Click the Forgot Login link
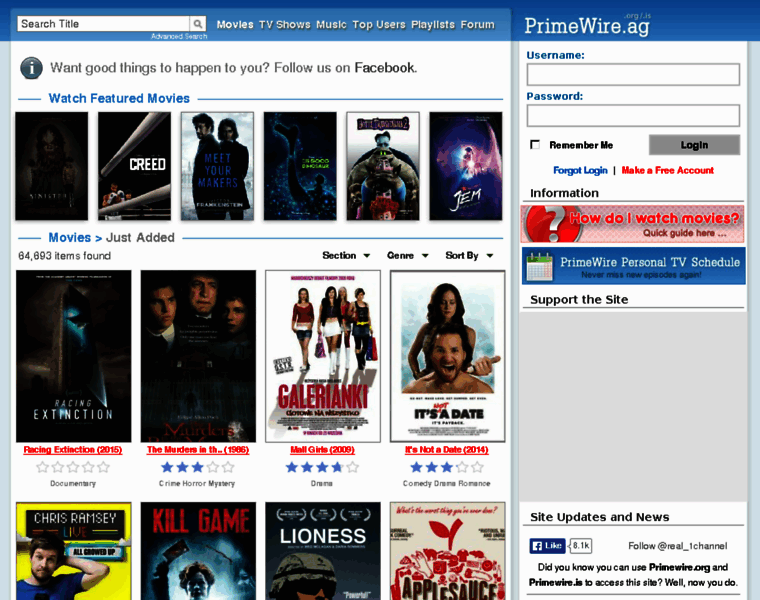This screenshot has height=600, width=760. [580, 170]
